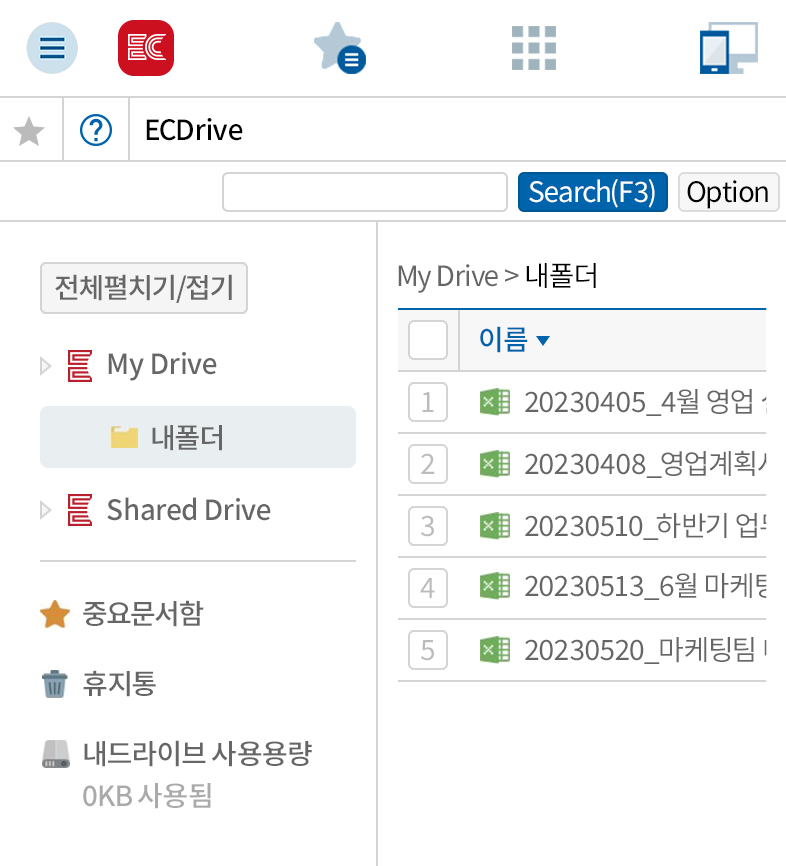Open 중요문서함 important documents
786x866 pixels.
(143, 614)
